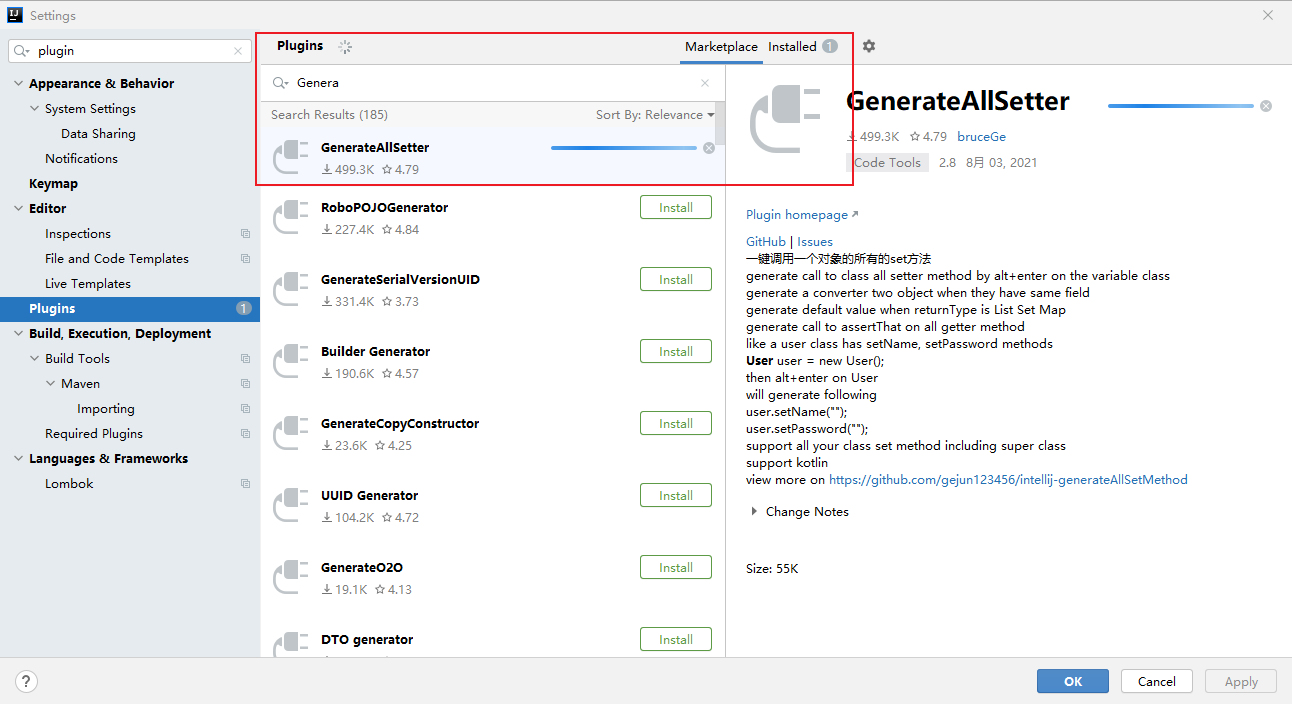Install the Builder Generator plugin
Image resolution: width=1292 pixels, height=704 pixels.
point(676,352)
